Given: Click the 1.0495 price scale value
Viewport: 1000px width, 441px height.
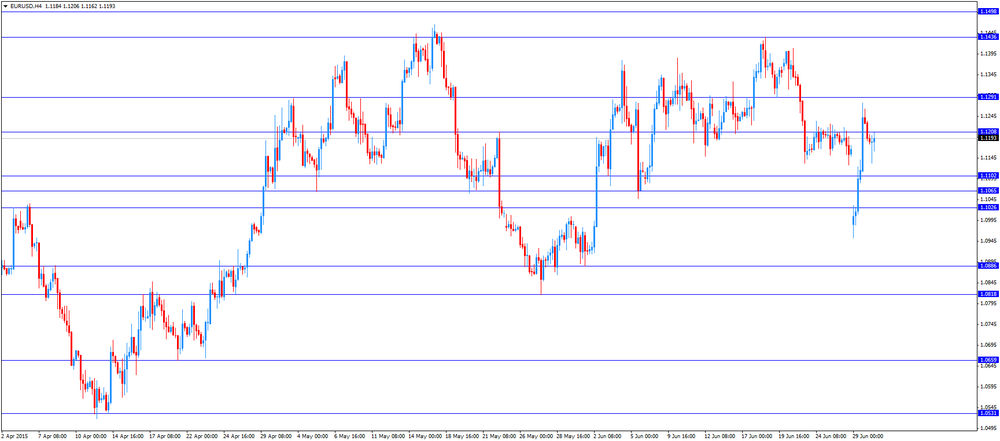Looking at the screenshot, I should point(989,428).
